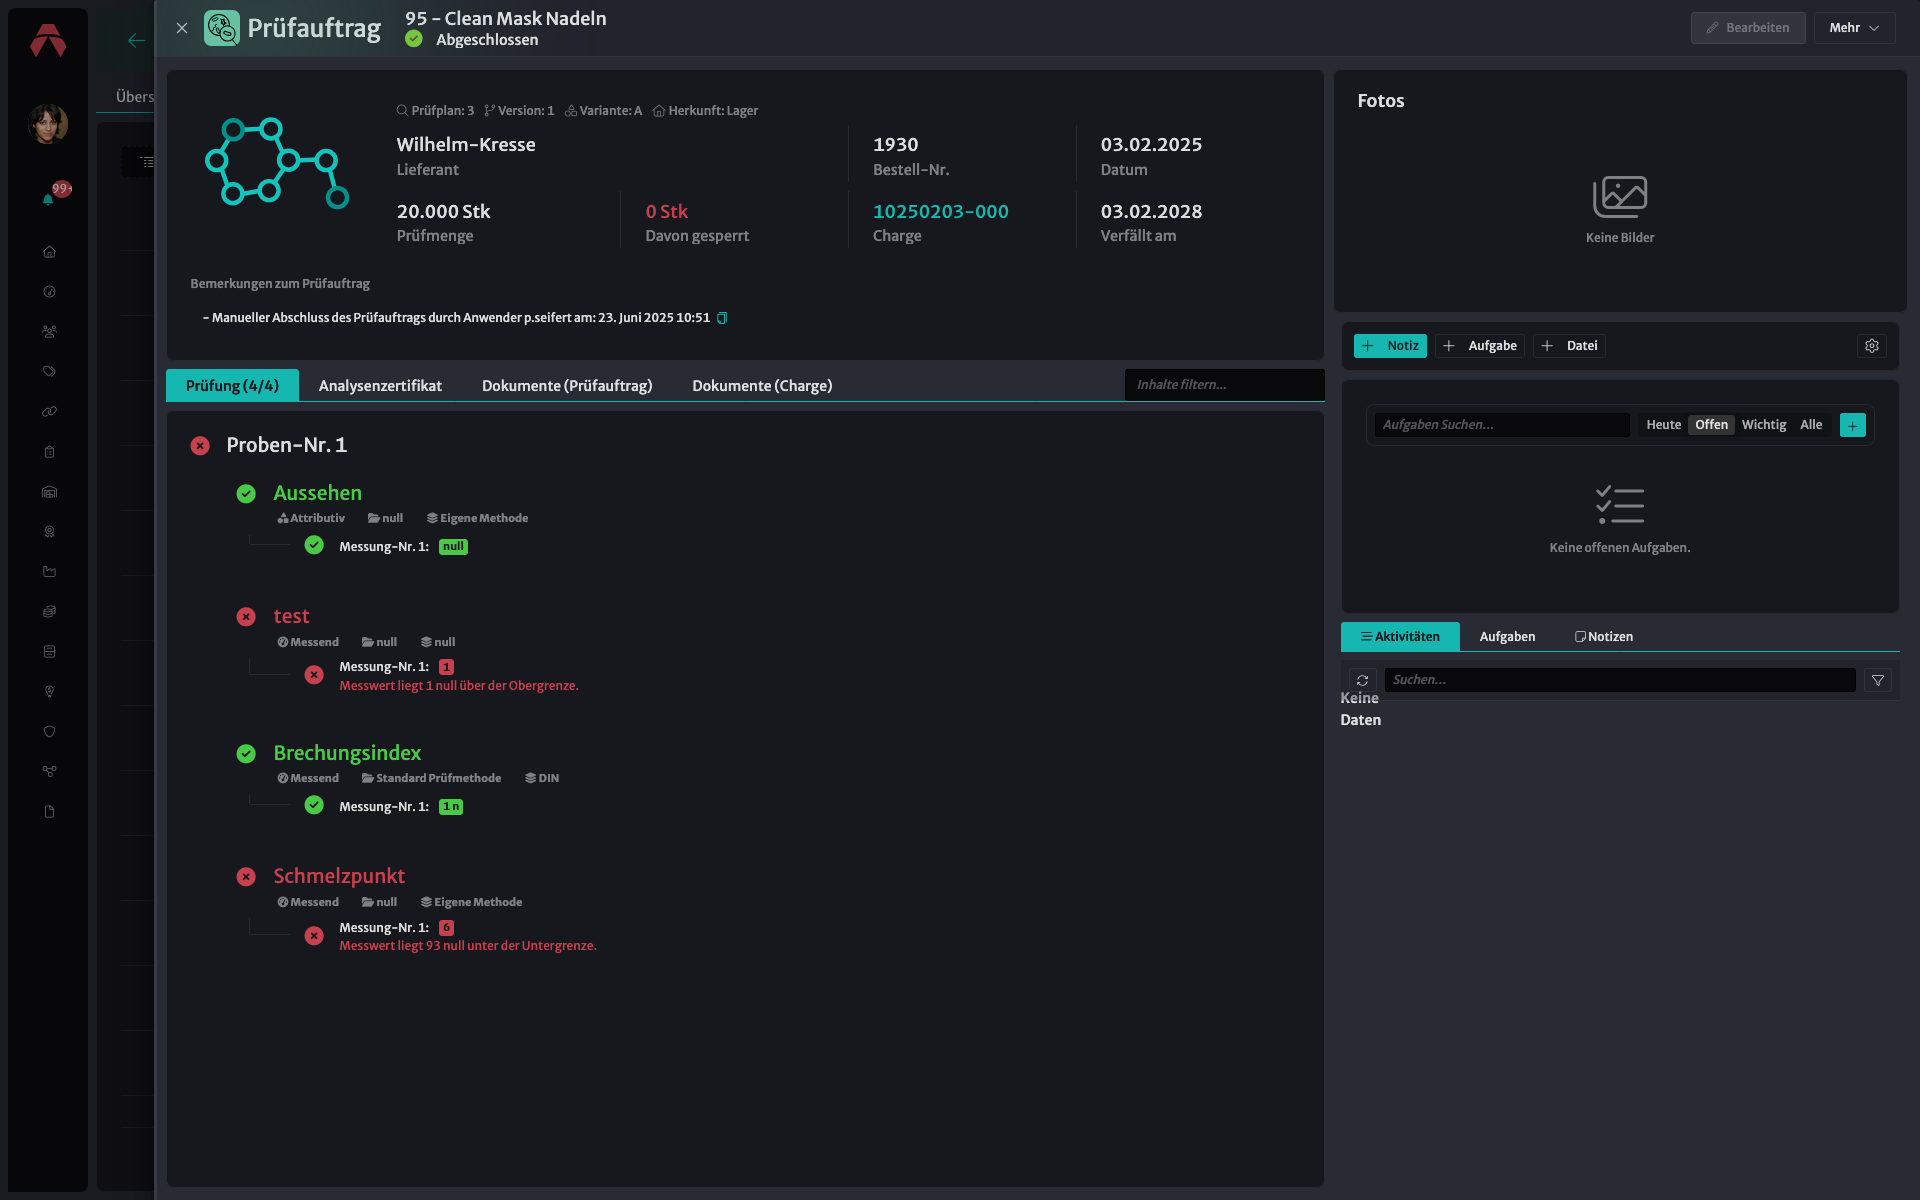
Task: Add a new task with teal plus
Action: 1853,425
